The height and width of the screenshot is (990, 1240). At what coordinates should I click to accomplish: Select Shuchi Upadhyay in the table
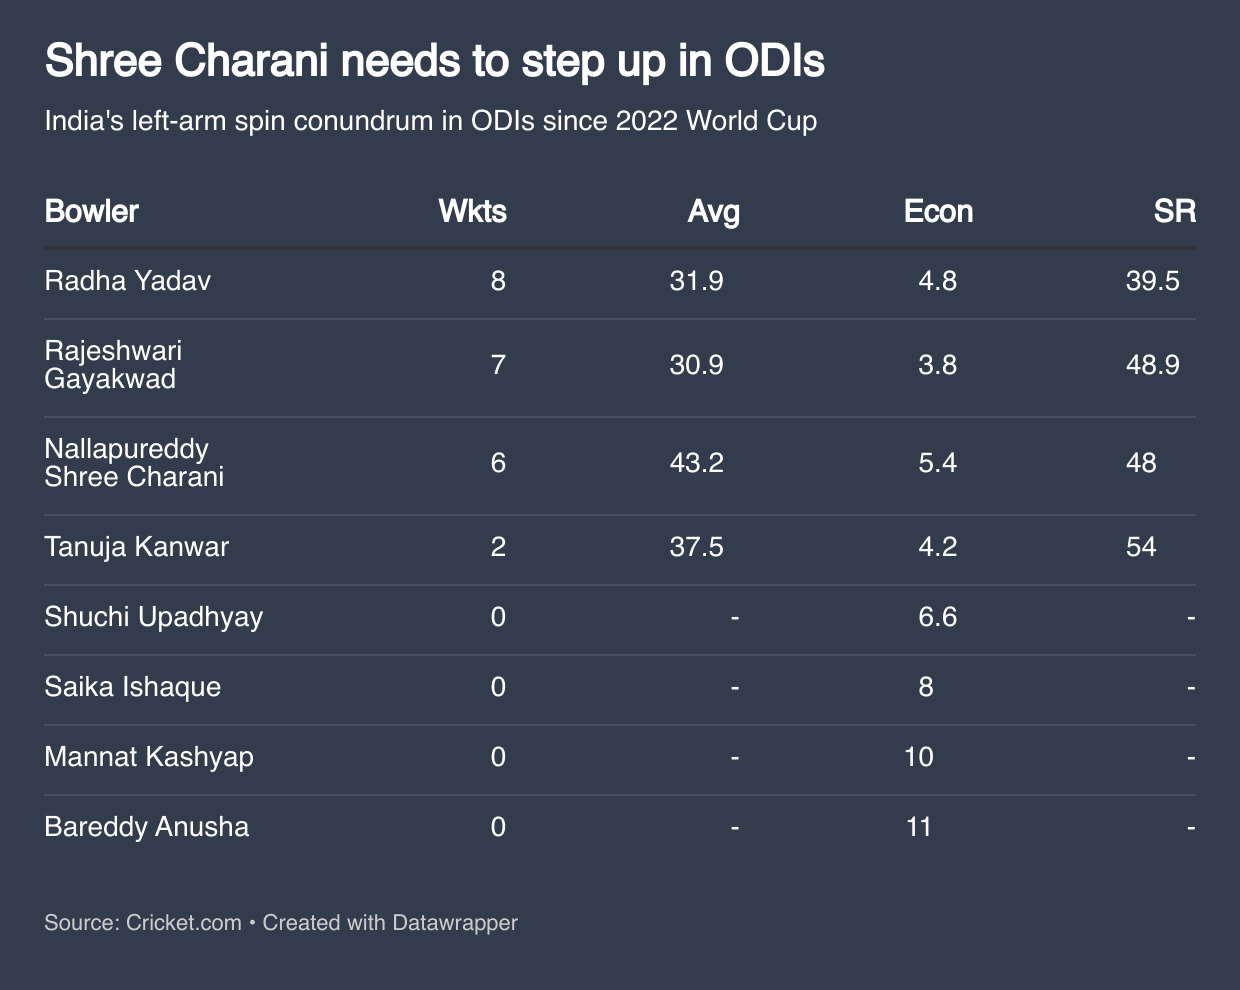coord(154,617)
